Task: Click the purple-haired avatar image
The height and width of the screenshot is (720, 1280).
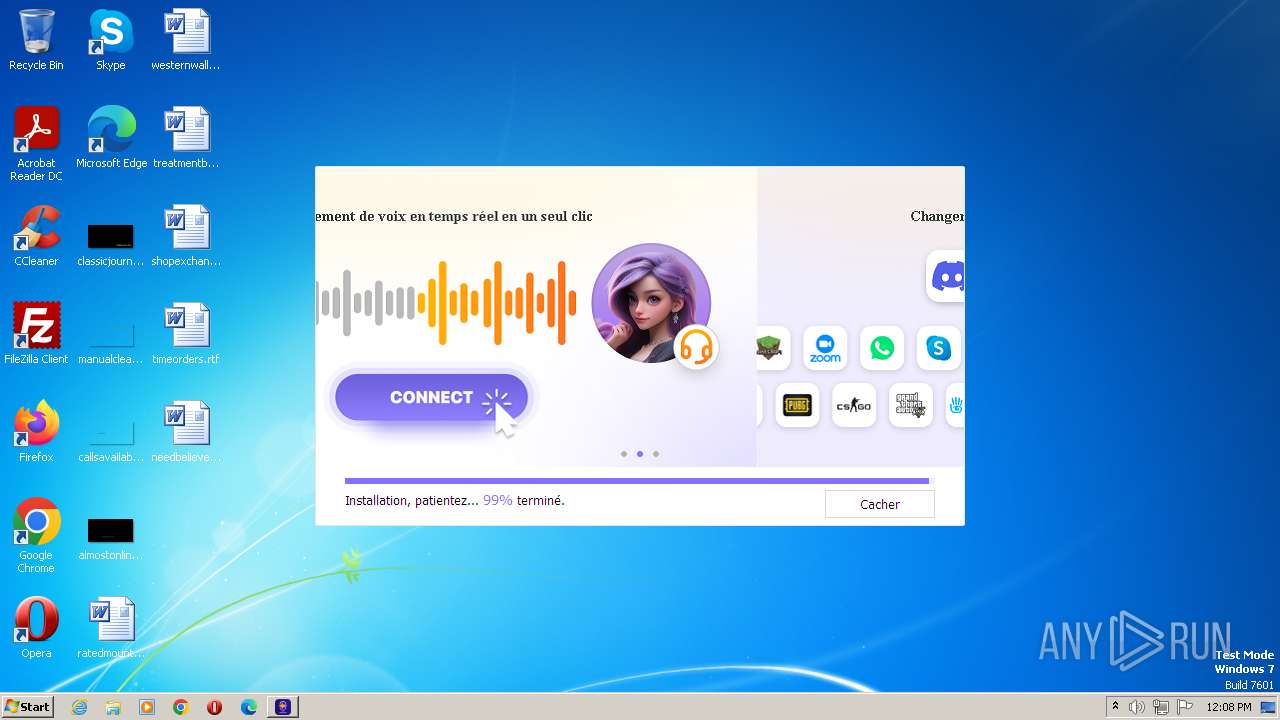Action: pyautogui.click(x=651, y=303)
